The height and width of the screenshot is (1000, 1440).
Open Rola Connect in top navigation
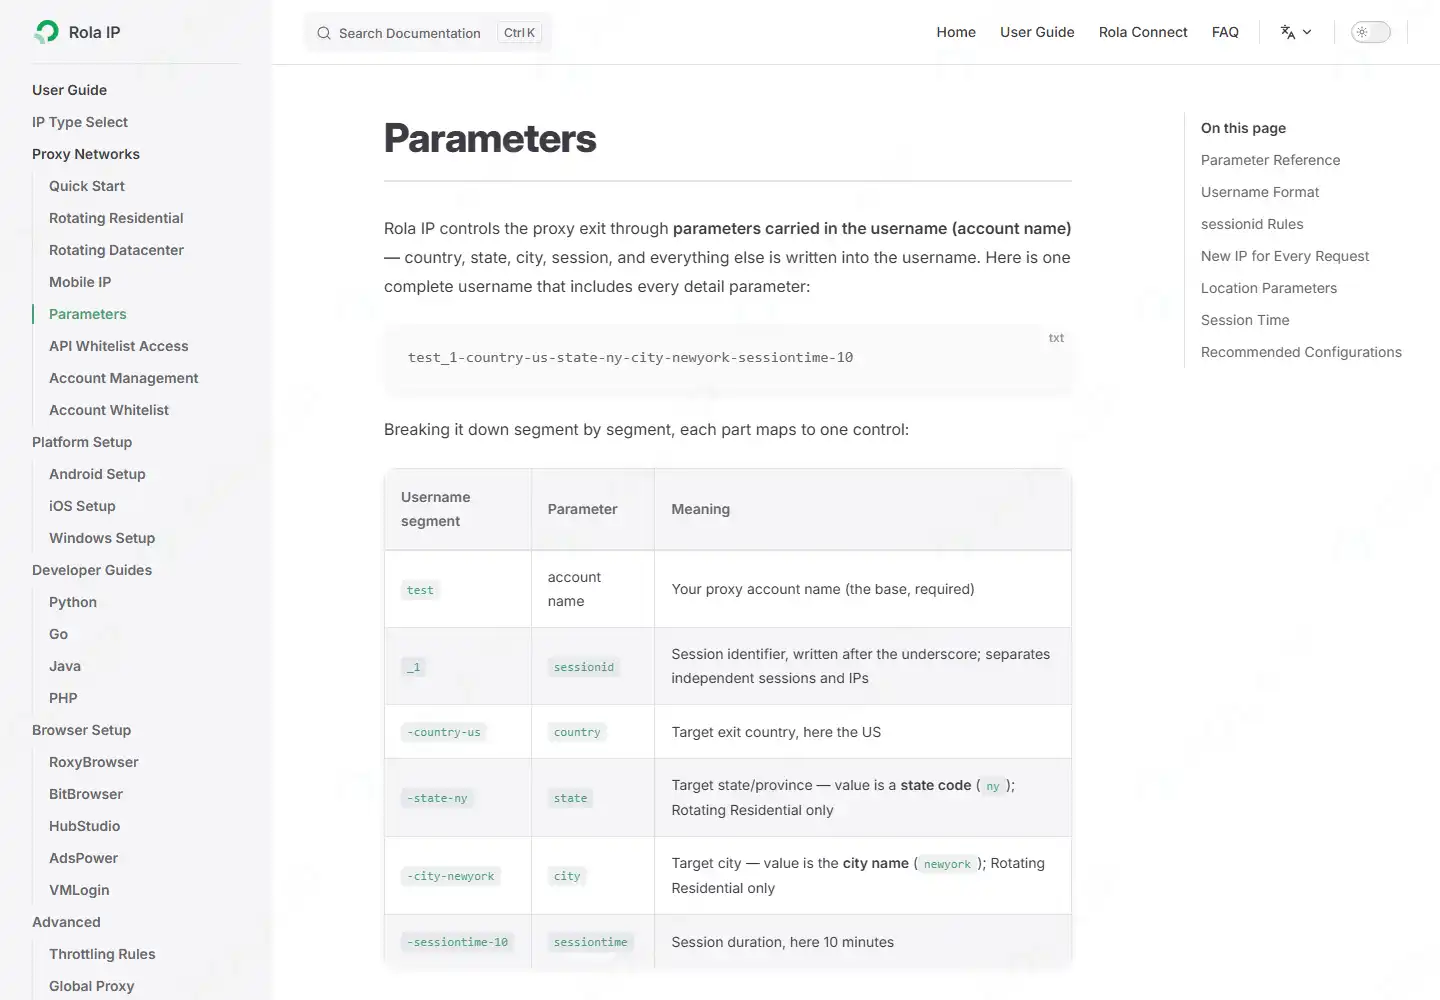(1143, 32)
